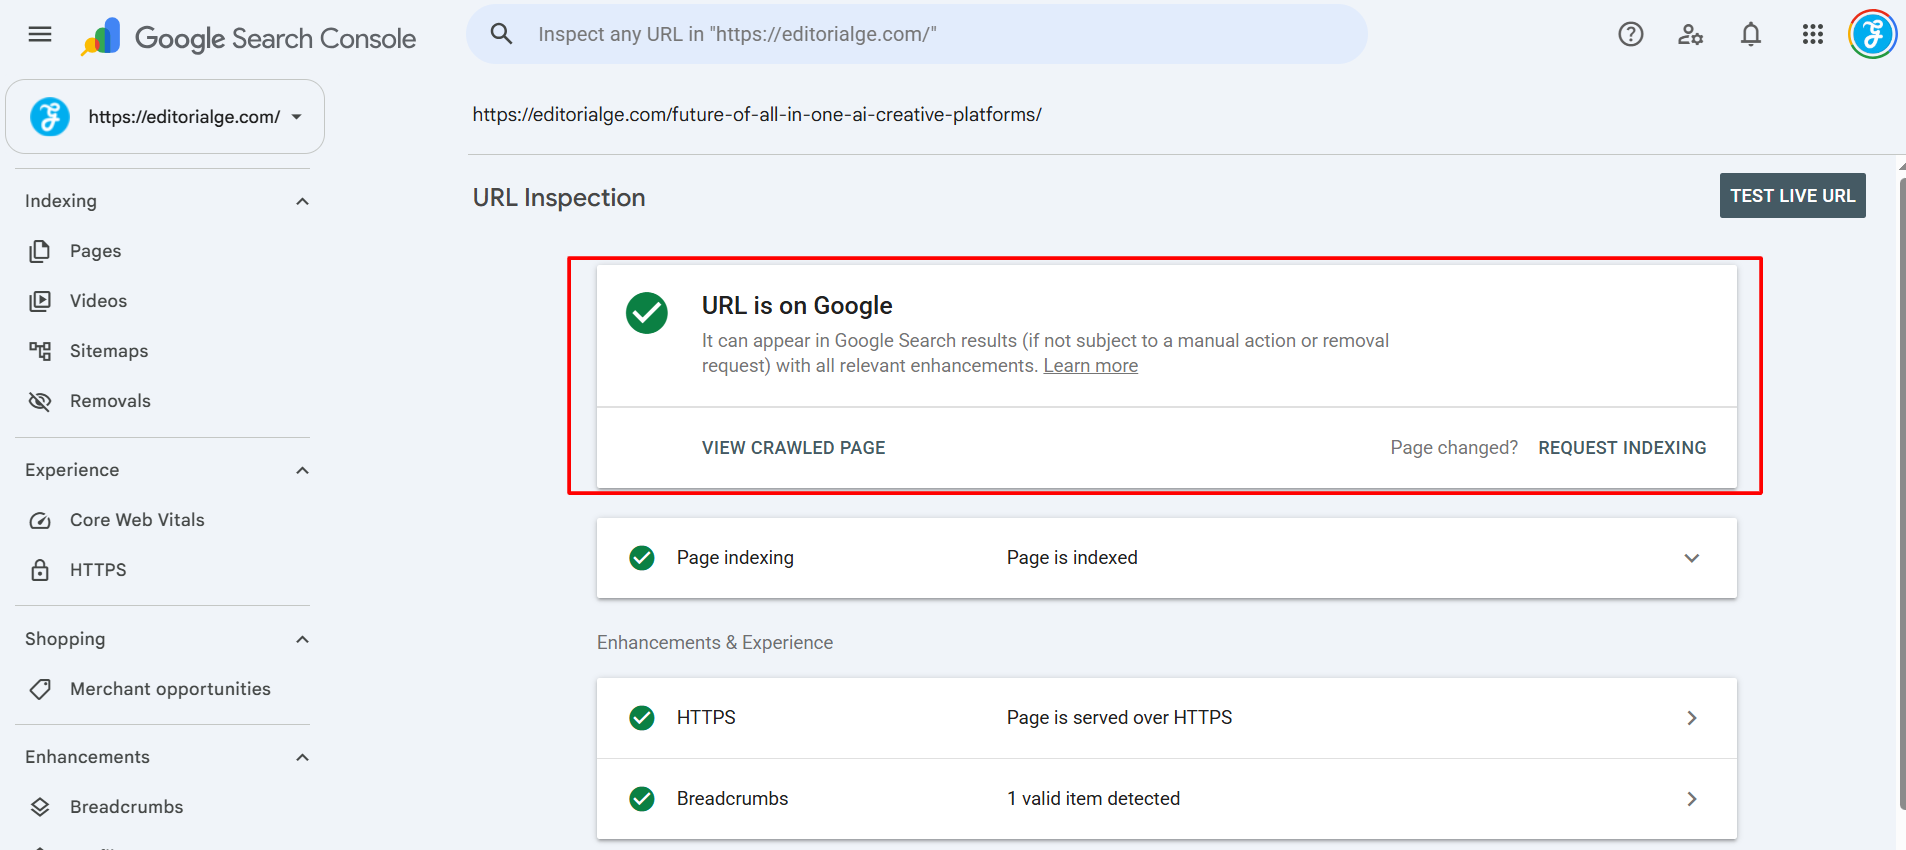Open Removals page
1906x850 pixels.
click(110, 401)
